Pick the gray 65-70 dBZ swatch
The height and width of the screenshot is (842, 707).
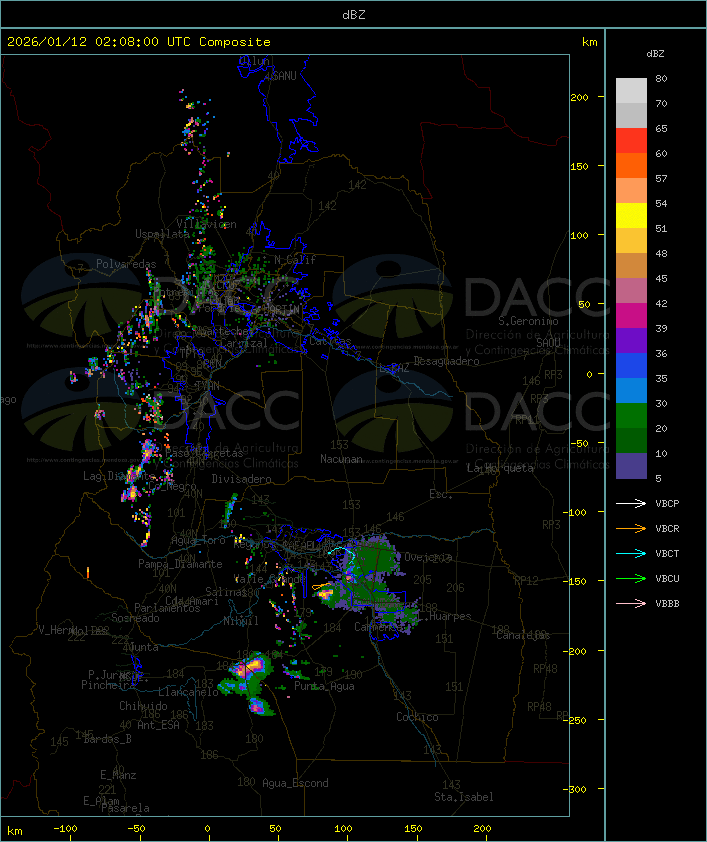tap(631, 116)
